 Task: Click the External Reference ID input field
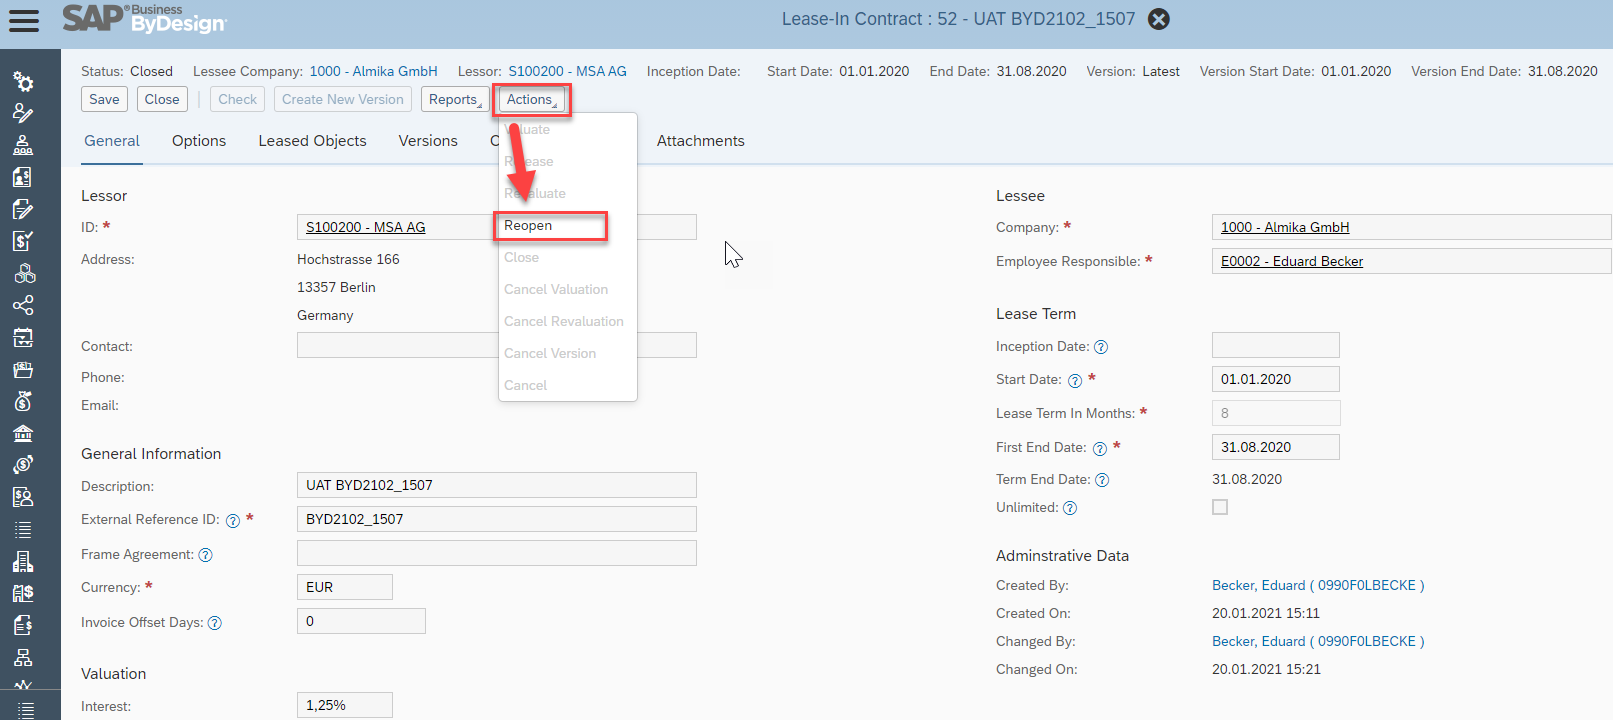click(497, 519)
